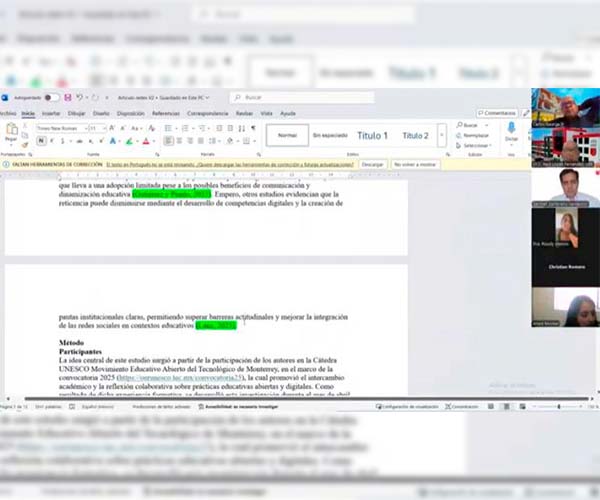Click the Descargar button in notification bar
The image size is (600, 500).
tap(373, 164)
